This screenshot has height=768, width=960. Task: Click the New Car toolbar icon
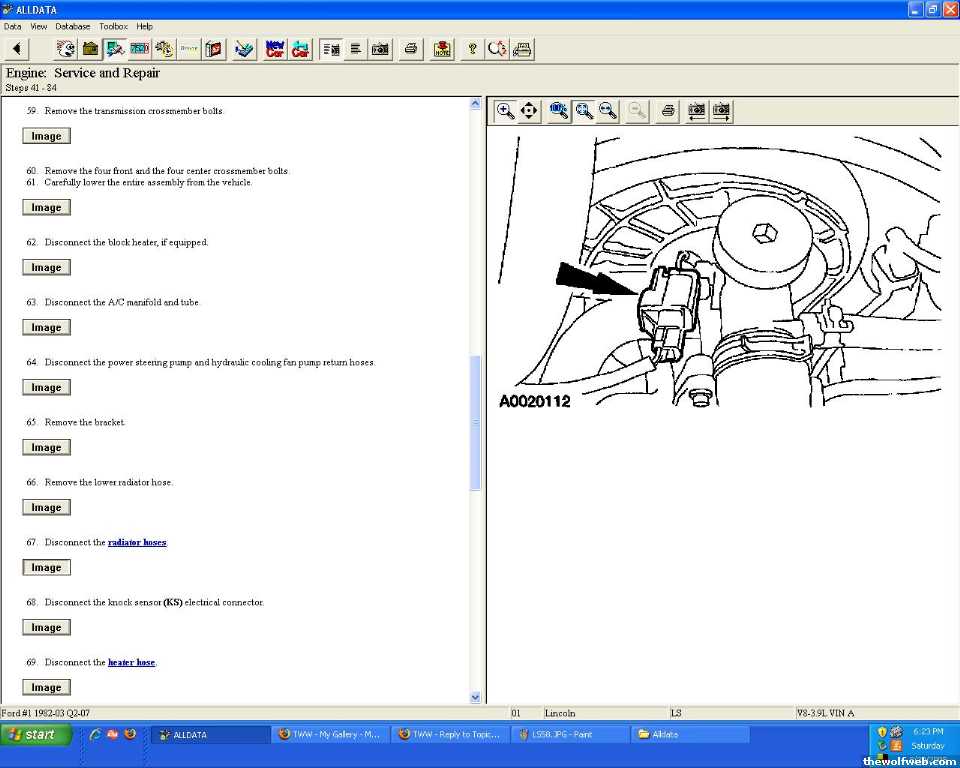click(x=275, y=49)
